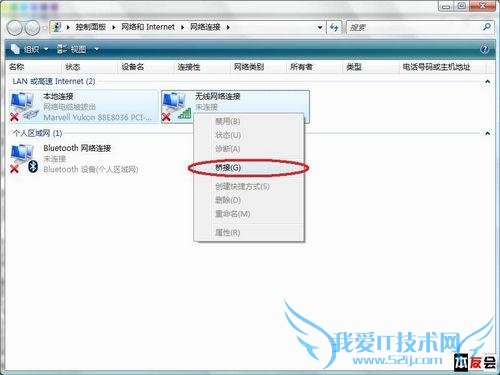Open the dropdown arrow next to 视图
The width and height of the screenshot is (500, 375).
point(97,49)
